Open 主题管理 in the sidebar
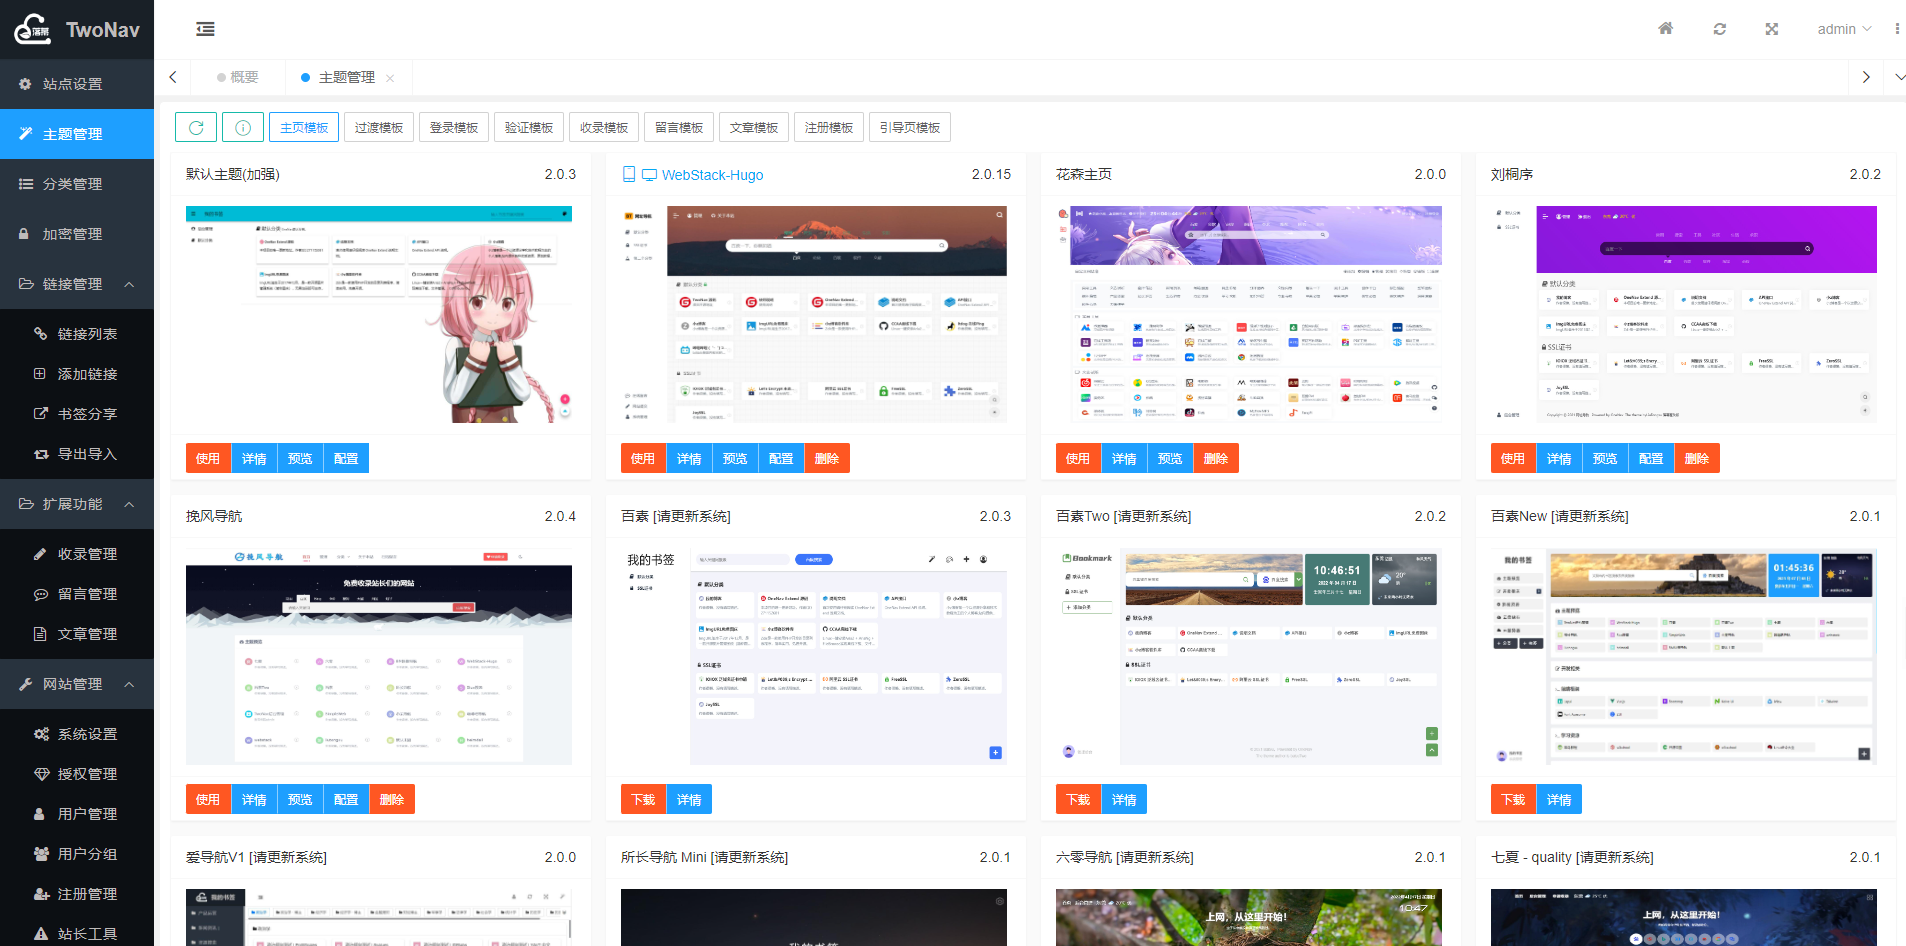Image resolution: width=1906 pixels, height=946 pixels. point(77,134)
